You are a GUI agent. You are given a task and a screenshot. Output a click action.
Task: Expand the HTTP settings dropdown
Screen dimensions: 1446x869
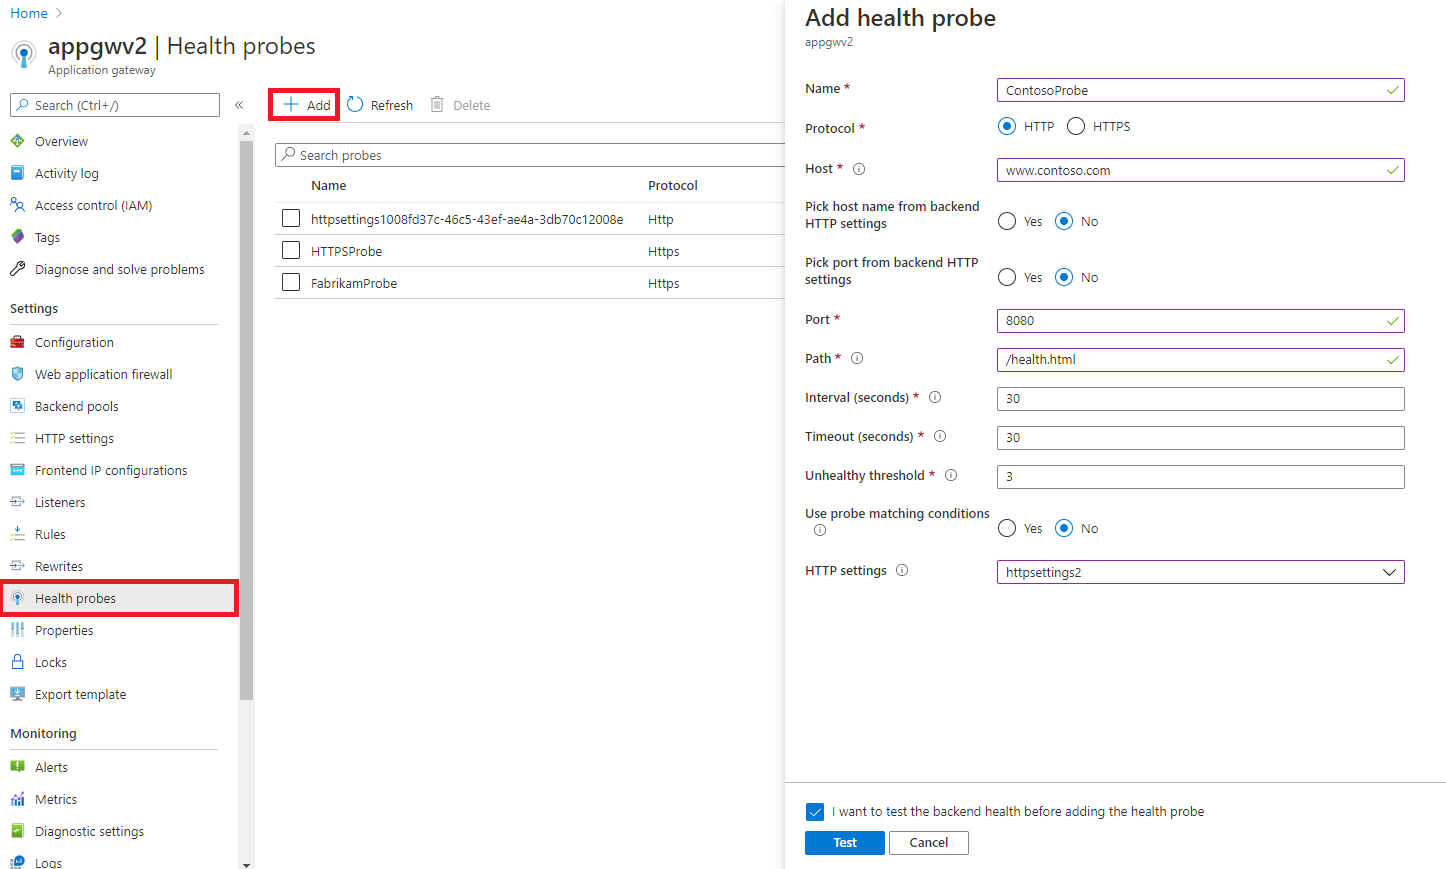click(1200, 572)
